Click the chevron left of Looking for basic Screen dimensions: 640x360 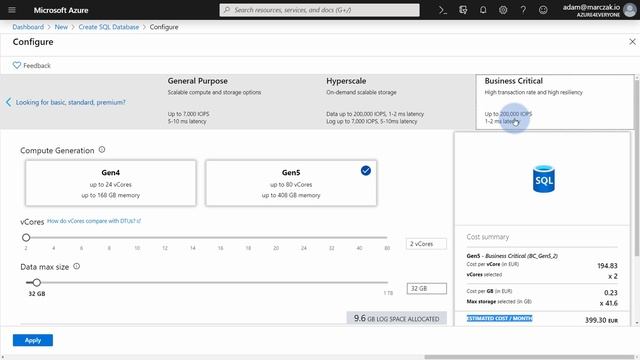[x=9, y=102]
